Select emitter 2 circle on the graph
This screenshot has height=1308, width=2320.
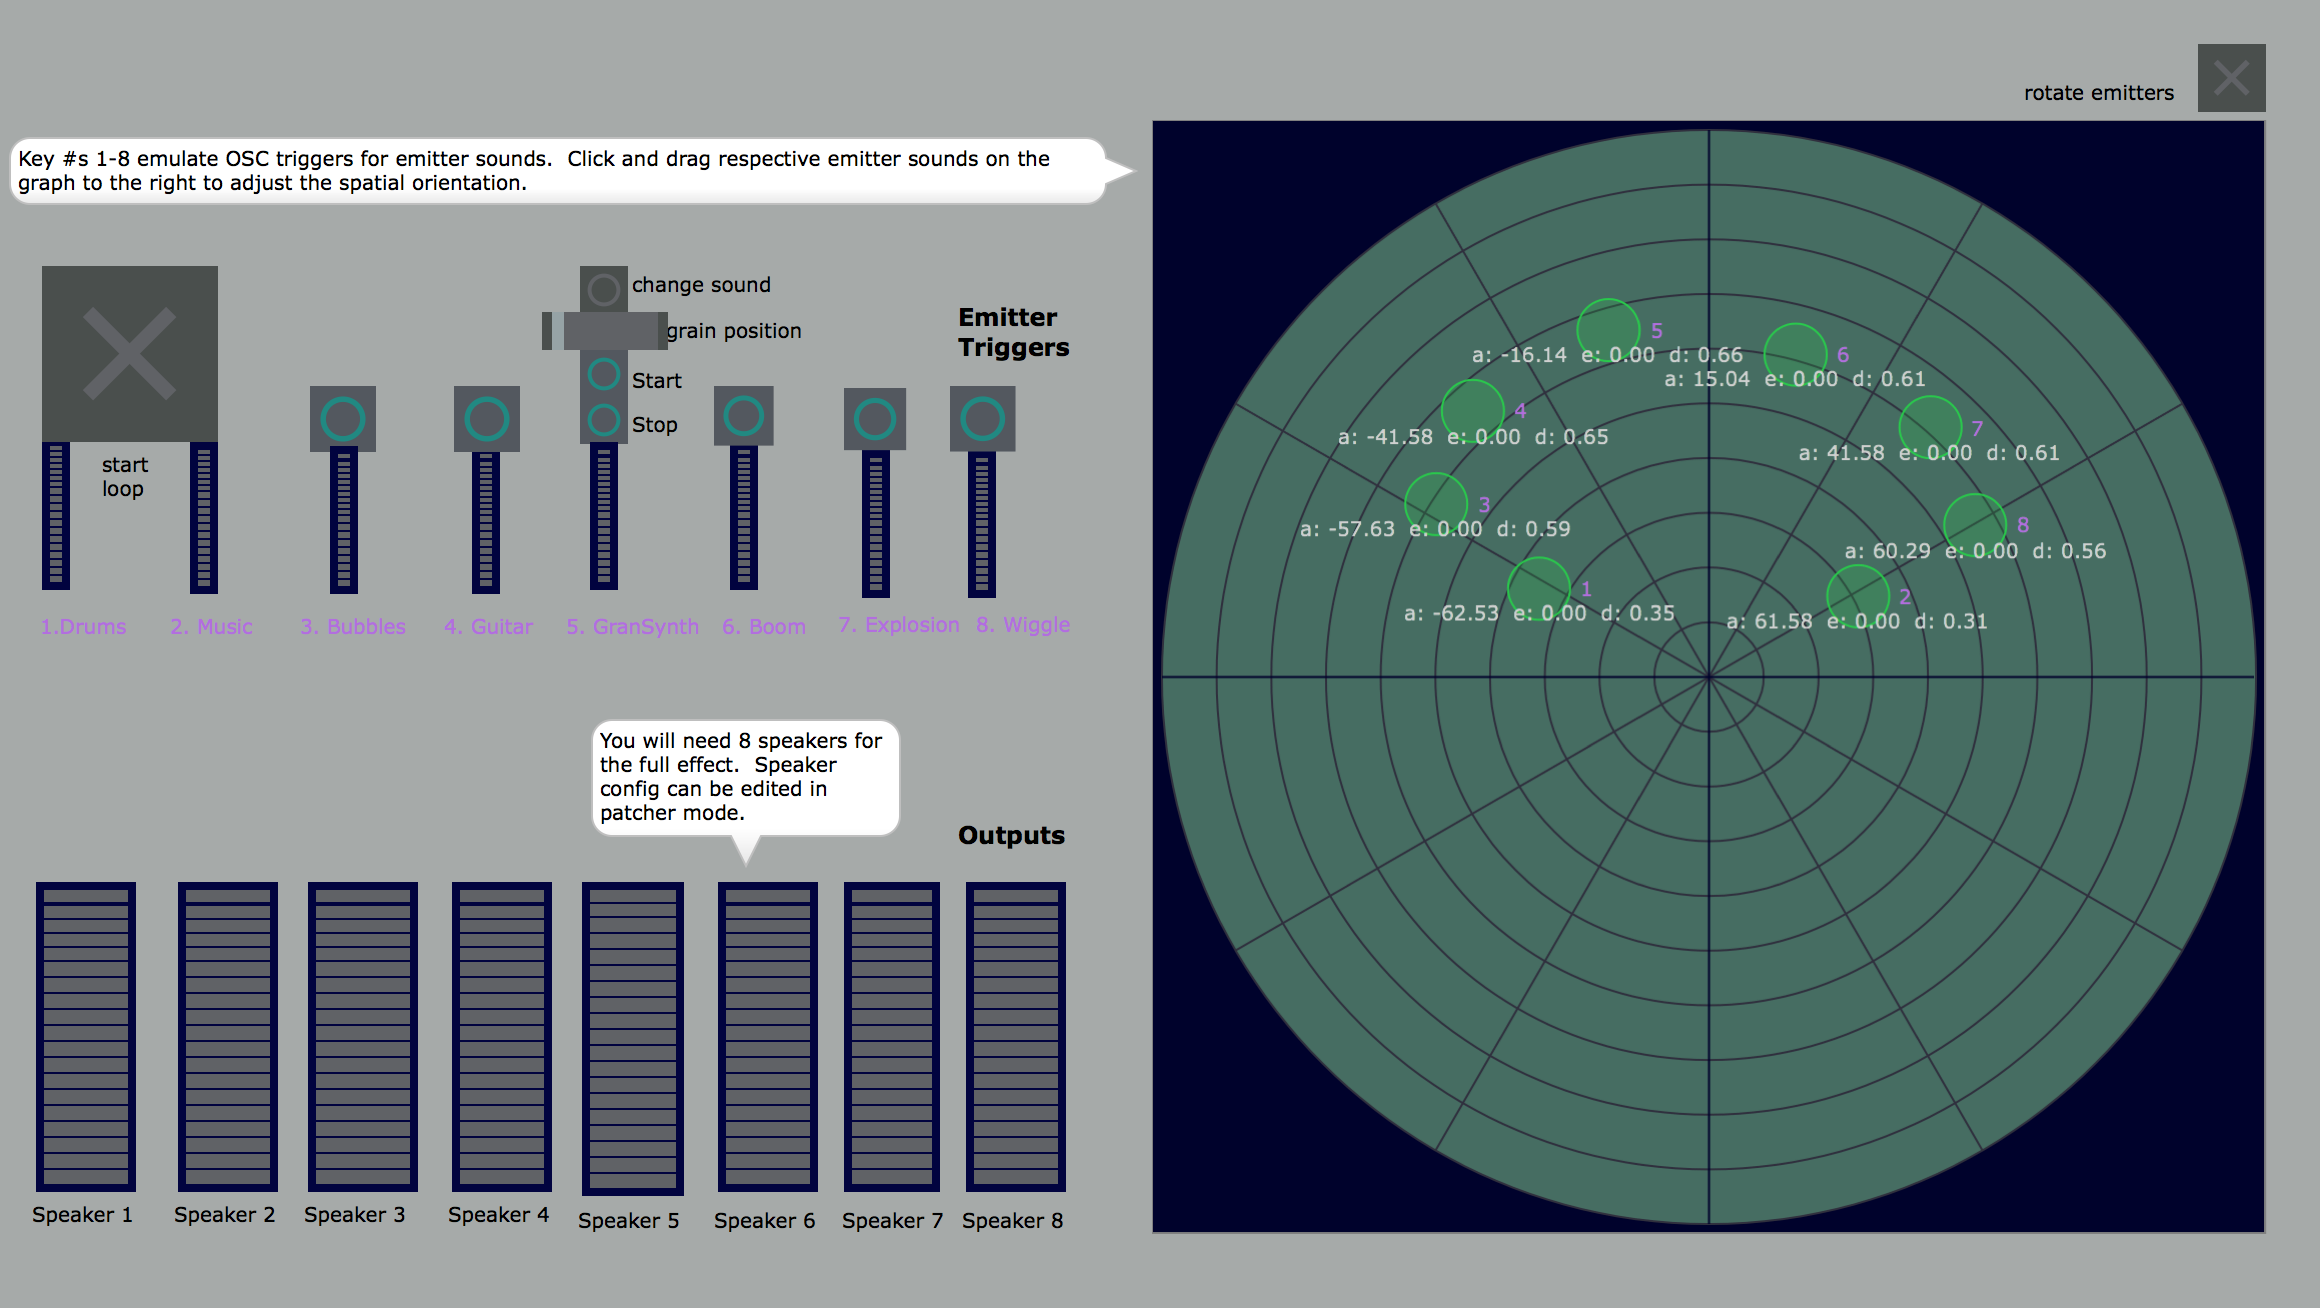1858,596
